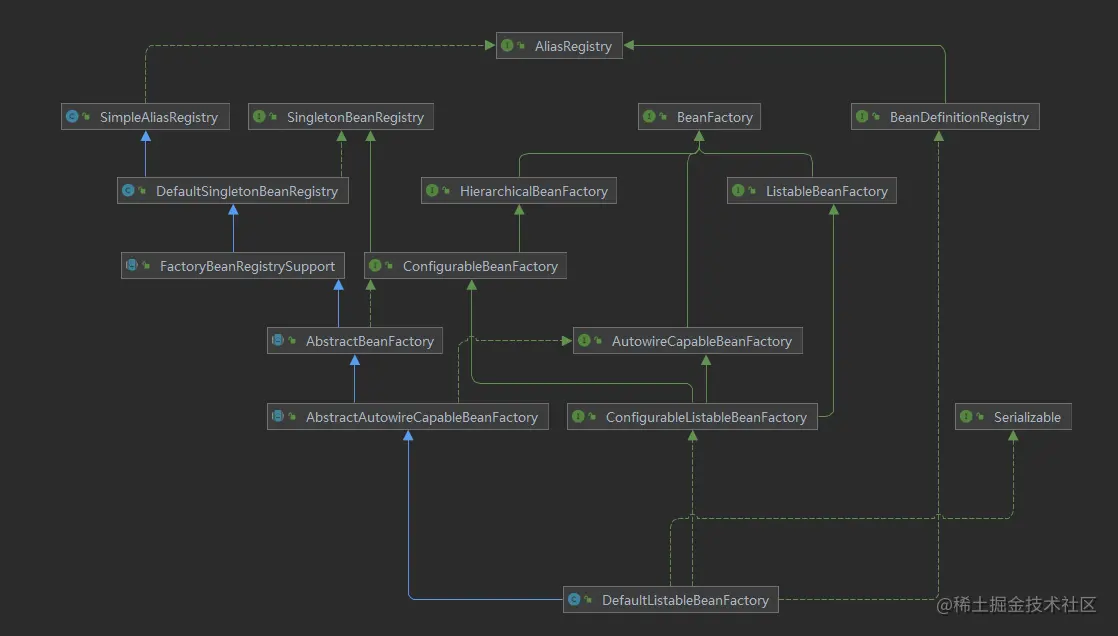The image size is (1118, 636).
Task: Select the BeanDefinitionRegistry label
Action: click(959, 117)
